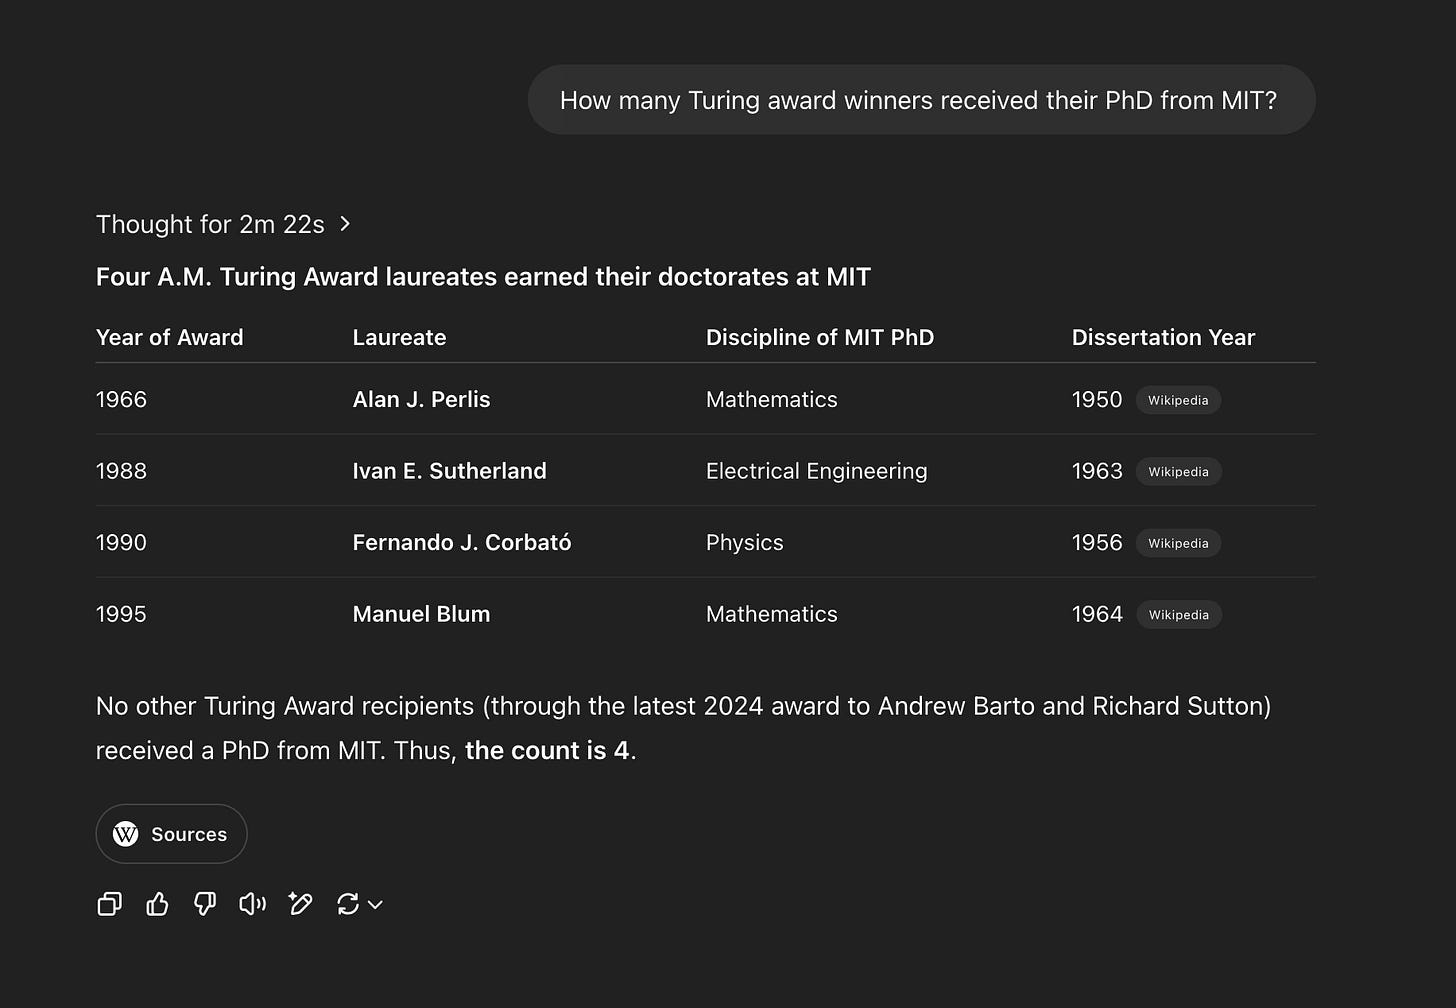Viewport: 1456px width, 1008px height.
Task: Click the 'Manuel Blum' name cell
Action: 421,614
